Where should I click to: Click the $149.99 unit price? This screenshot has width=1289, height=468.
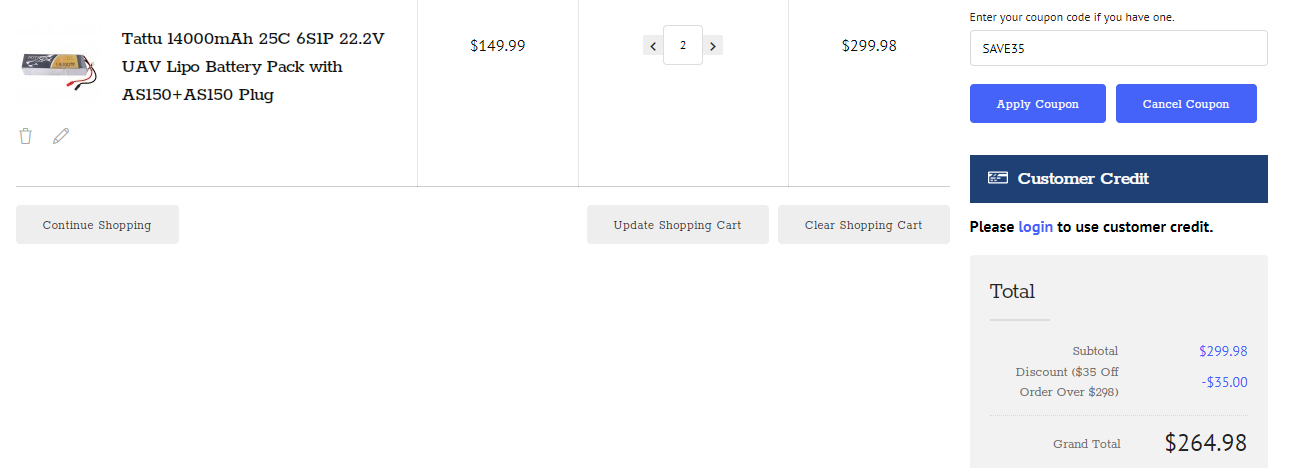[x=497, y=46]
